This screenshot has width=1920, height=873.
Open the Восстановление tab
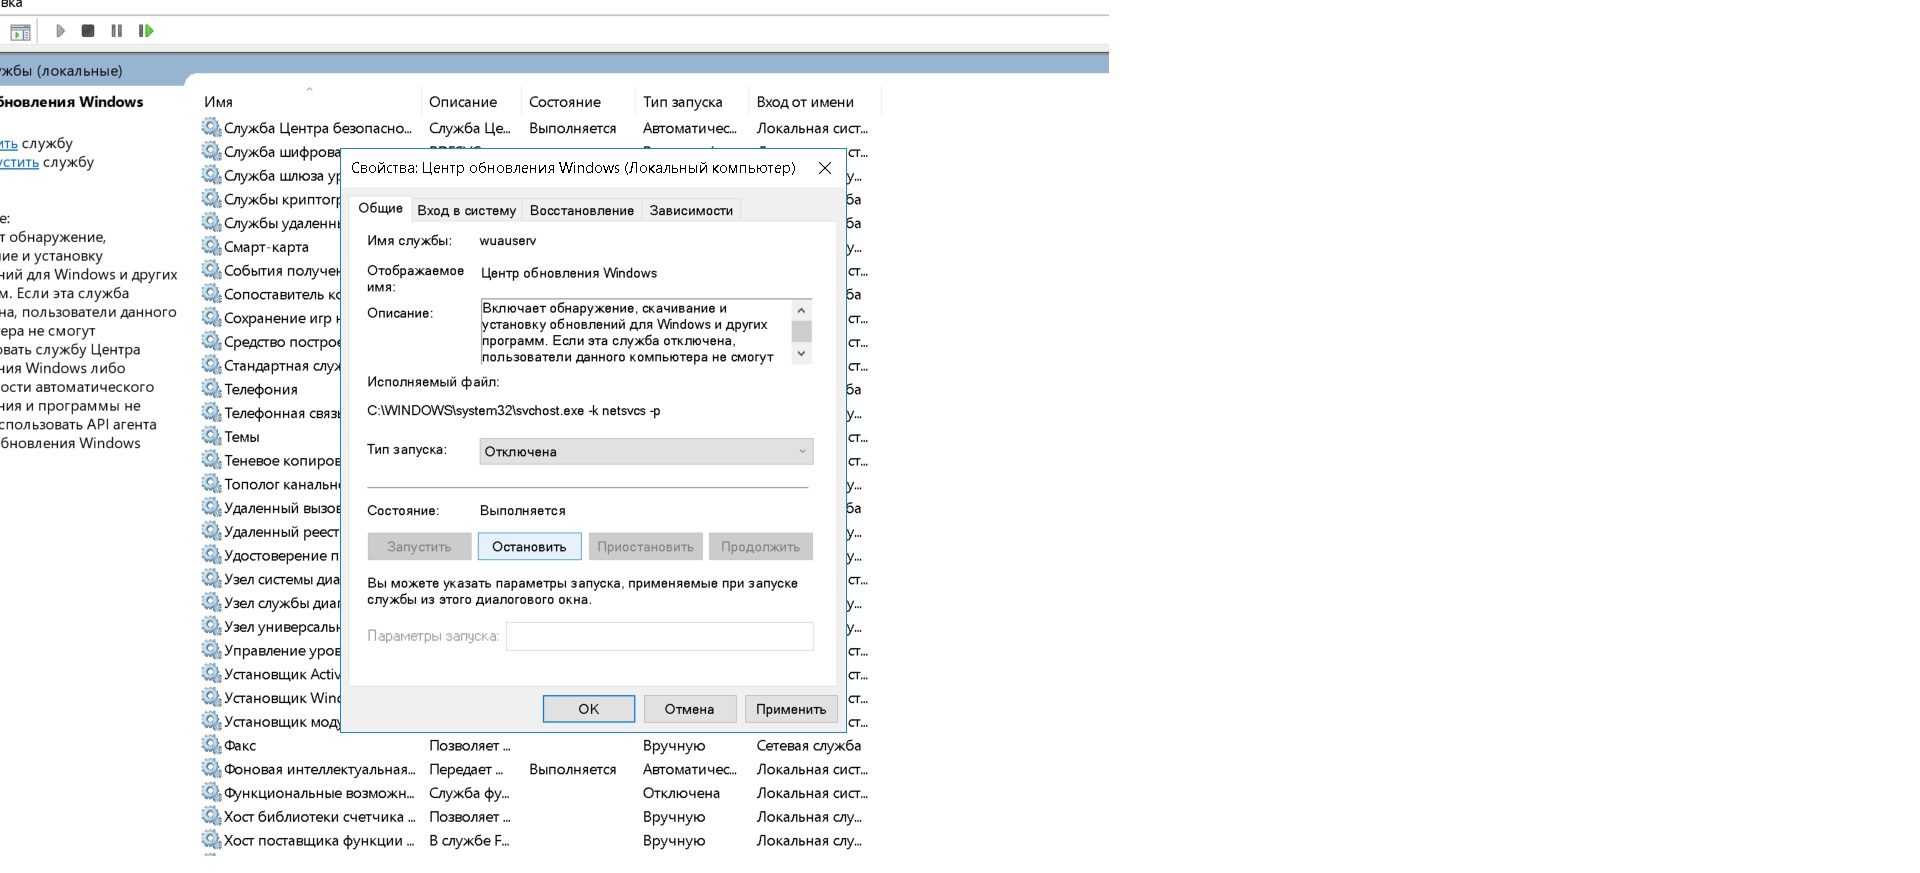581,210
